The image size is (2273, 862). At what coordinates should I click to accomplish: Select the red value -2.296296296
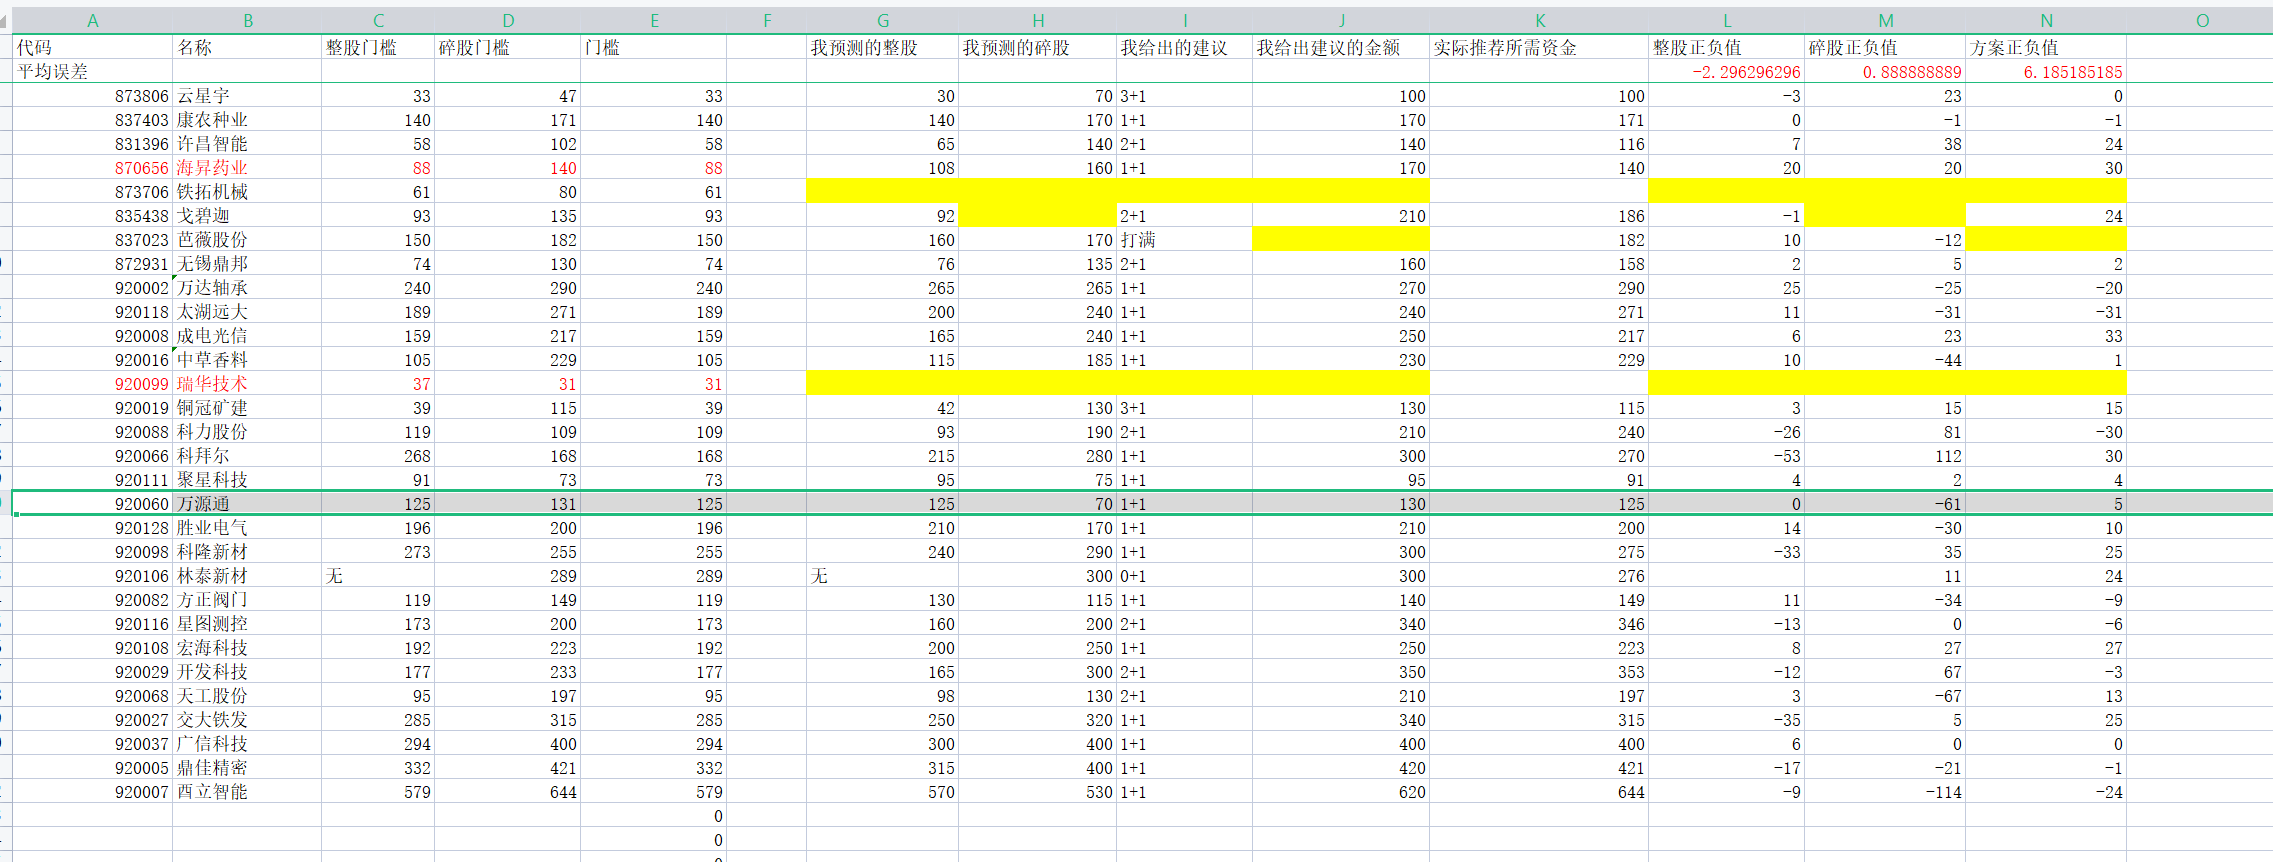pos(1726,71)
